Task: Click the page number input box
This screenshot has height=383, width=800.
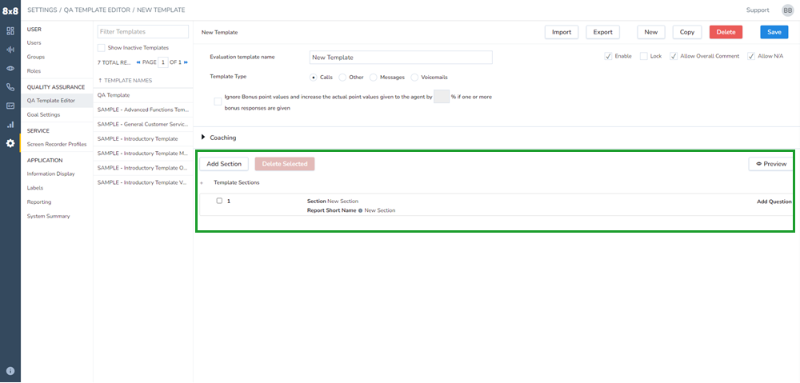Action: pyautogui.click(x=163, y=62)
